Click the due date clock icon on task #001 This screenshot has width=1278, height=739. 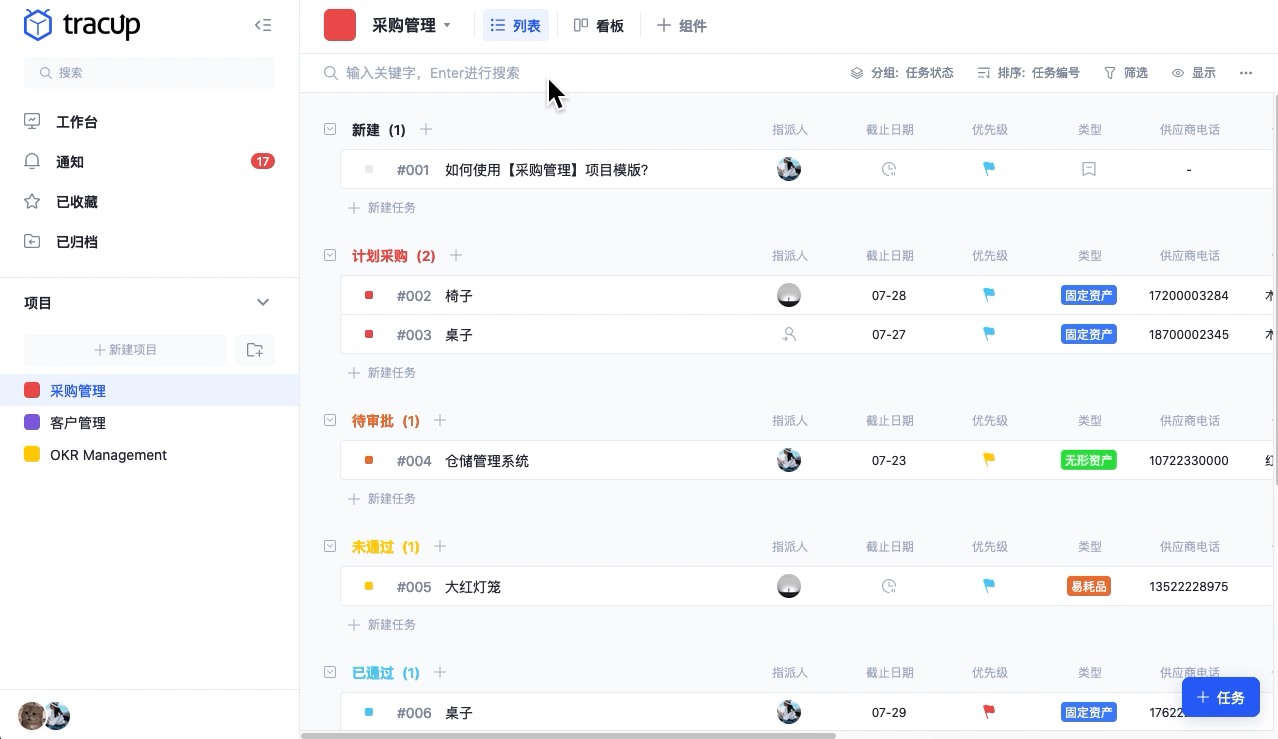(x=888, y=169)
